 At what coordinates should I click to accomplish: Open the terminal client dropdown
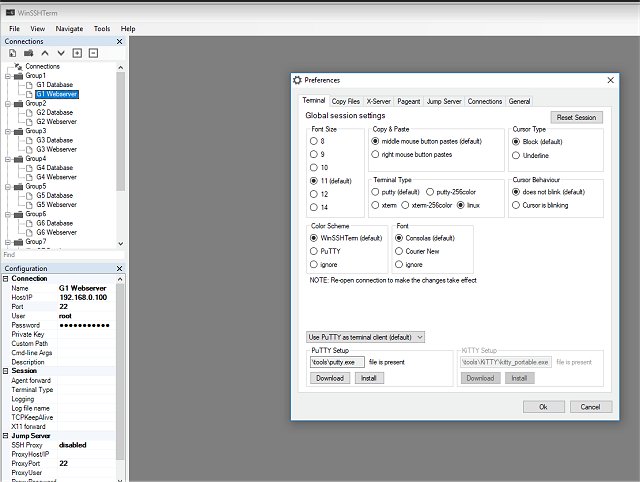pos(365,337)
